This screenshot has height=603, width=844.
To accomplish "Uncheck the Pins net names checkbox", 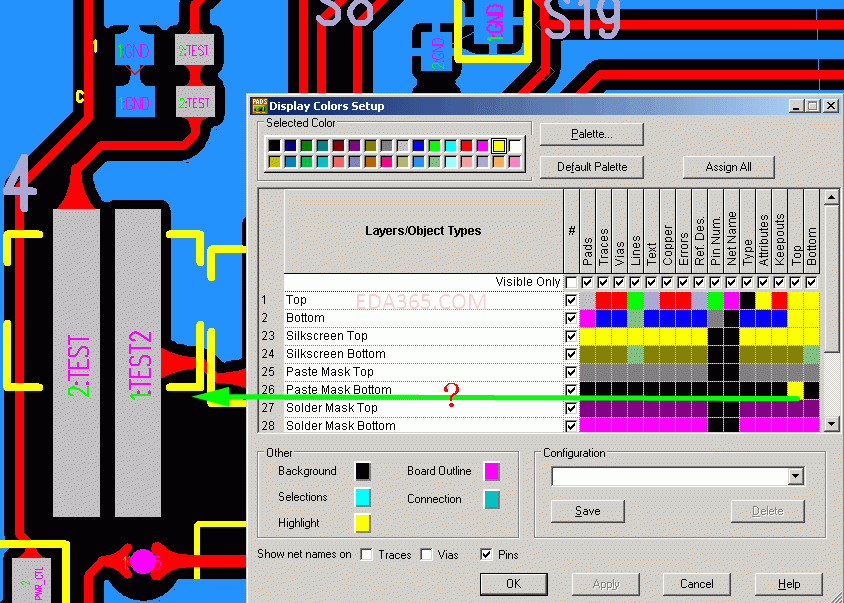I will click(x=486, y=554).
